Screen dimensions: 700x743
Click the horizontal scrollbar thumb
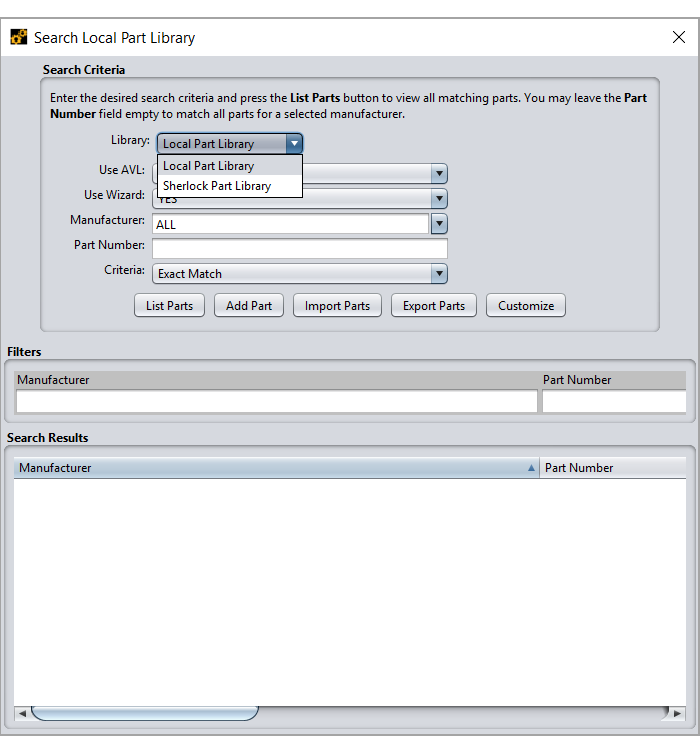[145, 713]
